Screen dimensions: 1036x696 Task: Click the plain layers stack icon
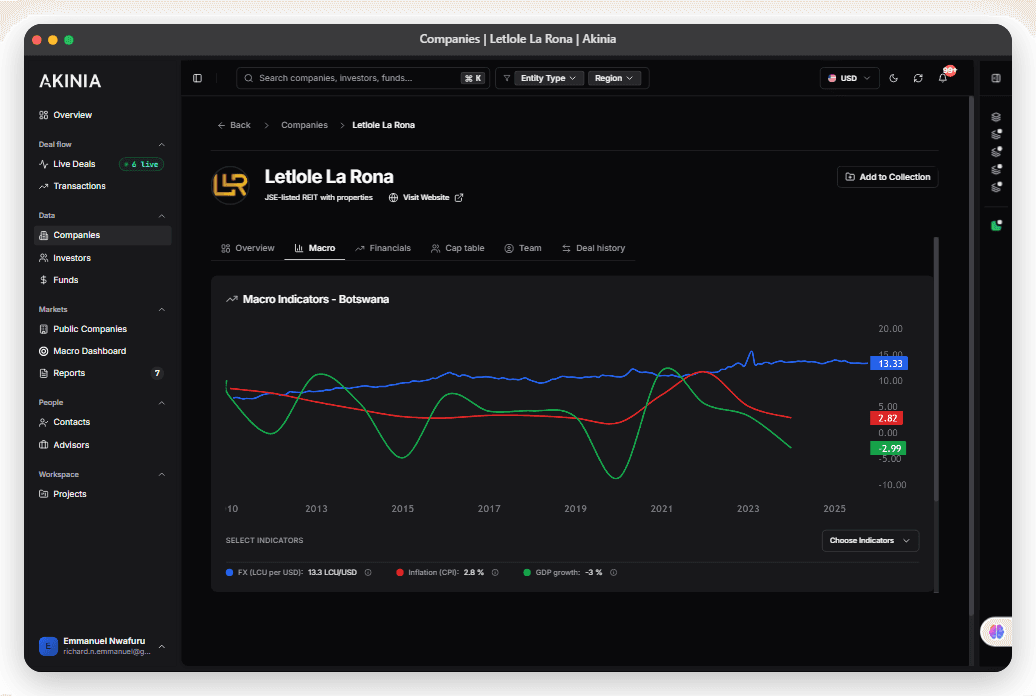(996, 117)
